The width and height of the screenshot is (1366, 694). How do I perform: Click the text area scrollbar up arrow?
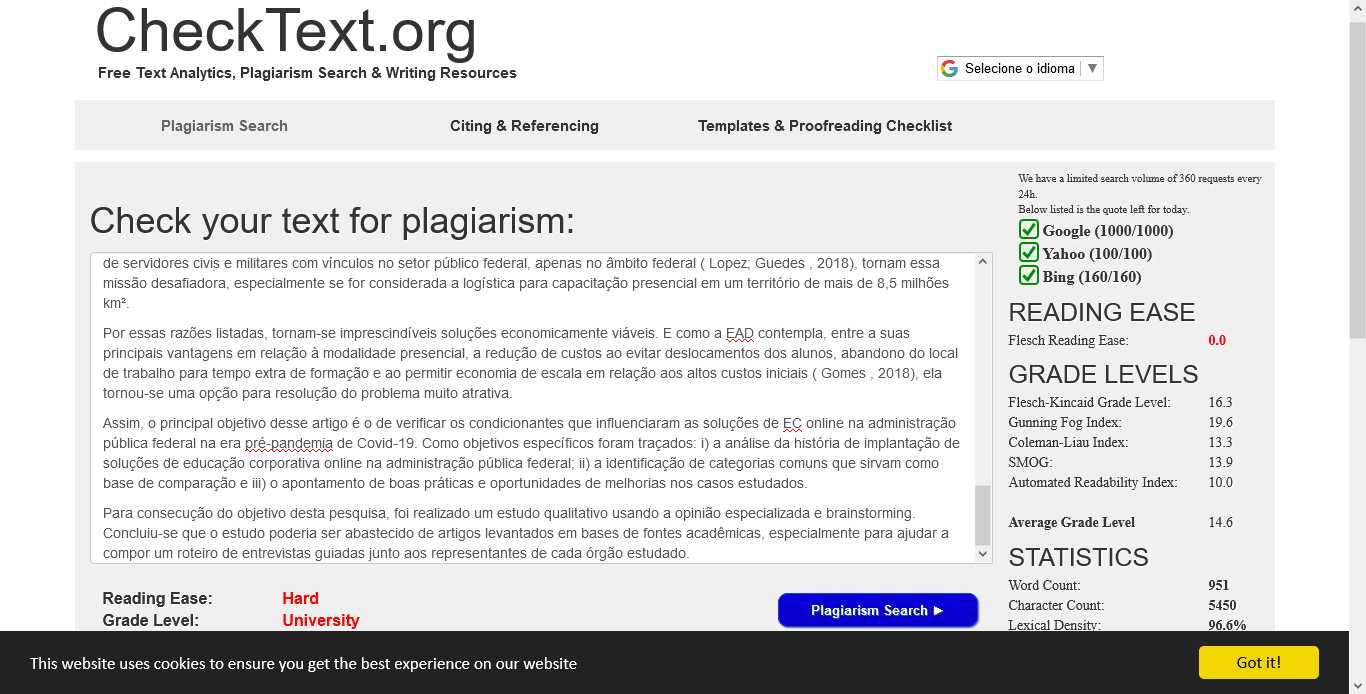[983, 262]
